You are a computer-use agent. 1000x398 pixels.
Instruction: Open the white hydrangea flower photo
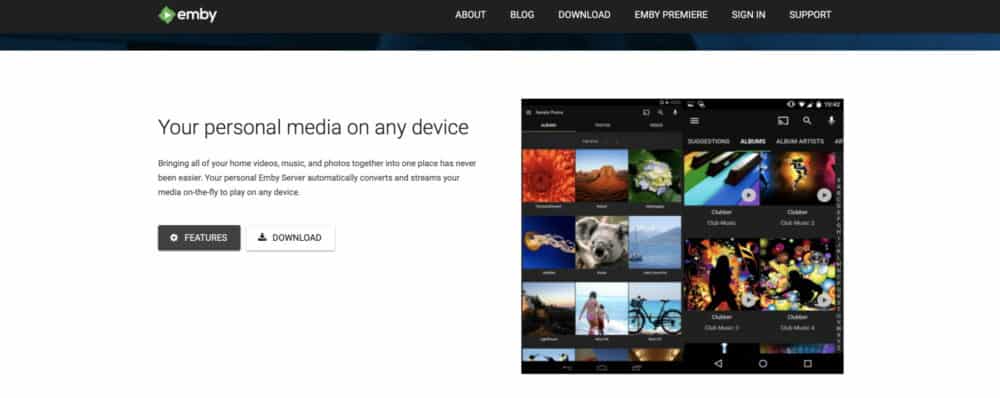coord(655,175)
